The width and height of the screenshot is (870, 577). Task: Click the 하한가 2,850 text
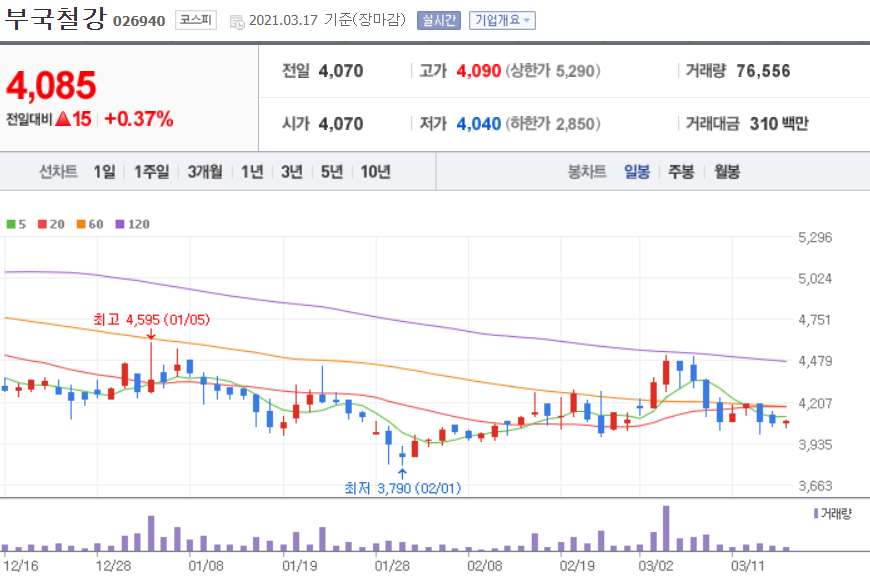coord(553,124)
